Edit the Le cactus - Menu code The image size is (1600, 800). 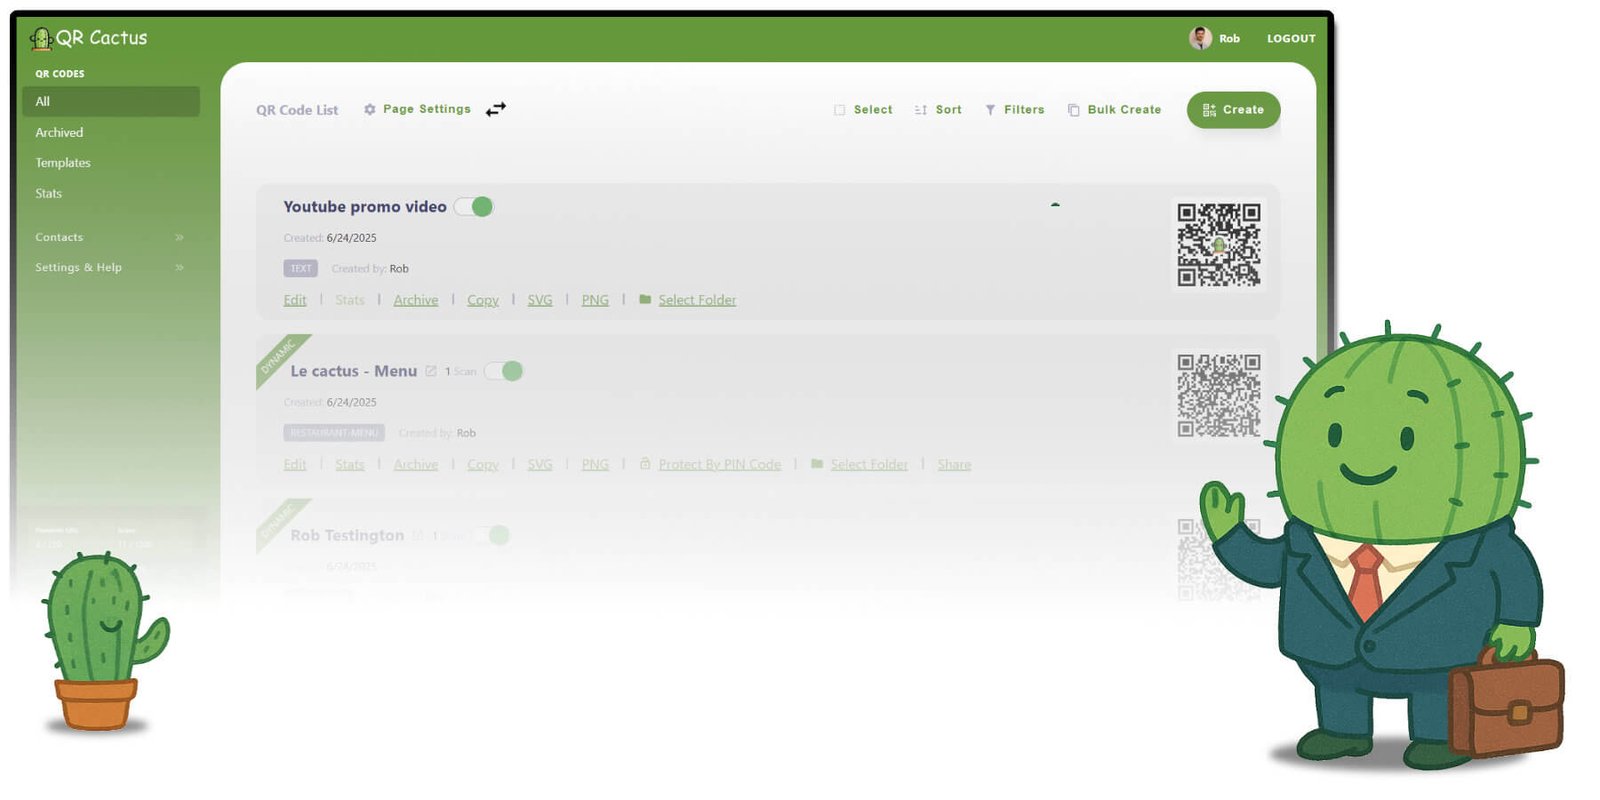[x=295, y=465]
